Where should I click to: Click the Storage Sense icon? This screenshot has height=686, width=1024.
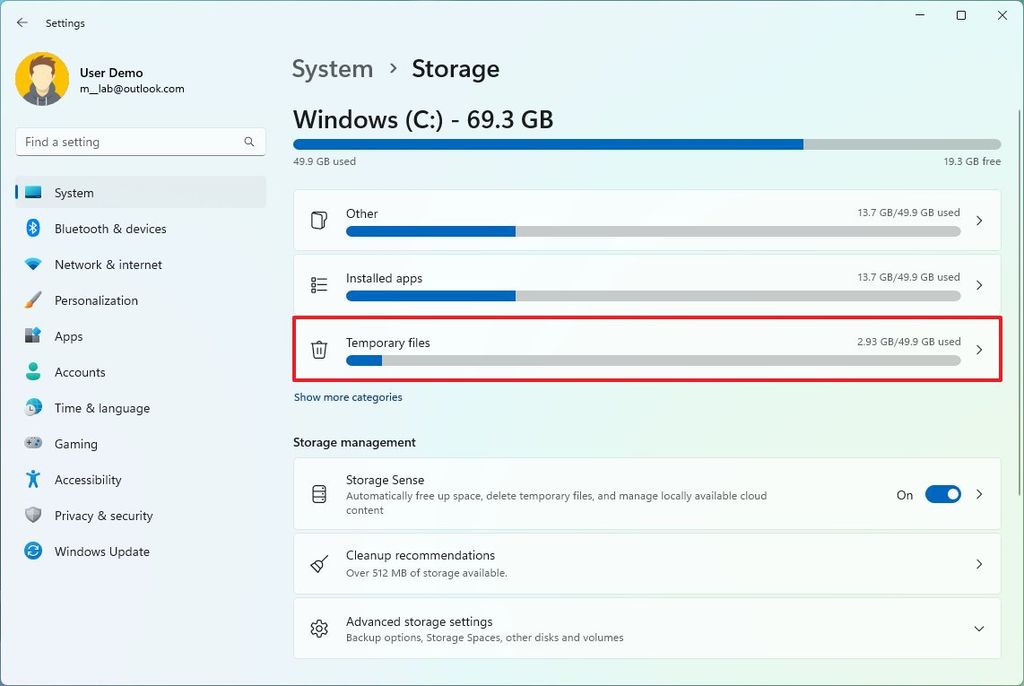tap(319, 494)
